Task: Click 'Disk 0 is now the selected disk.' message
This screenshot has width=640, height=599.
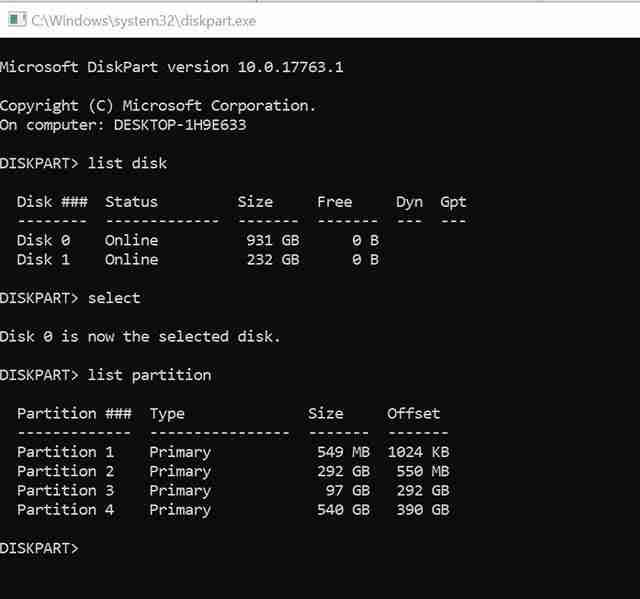Action: (x=140, y=337)
